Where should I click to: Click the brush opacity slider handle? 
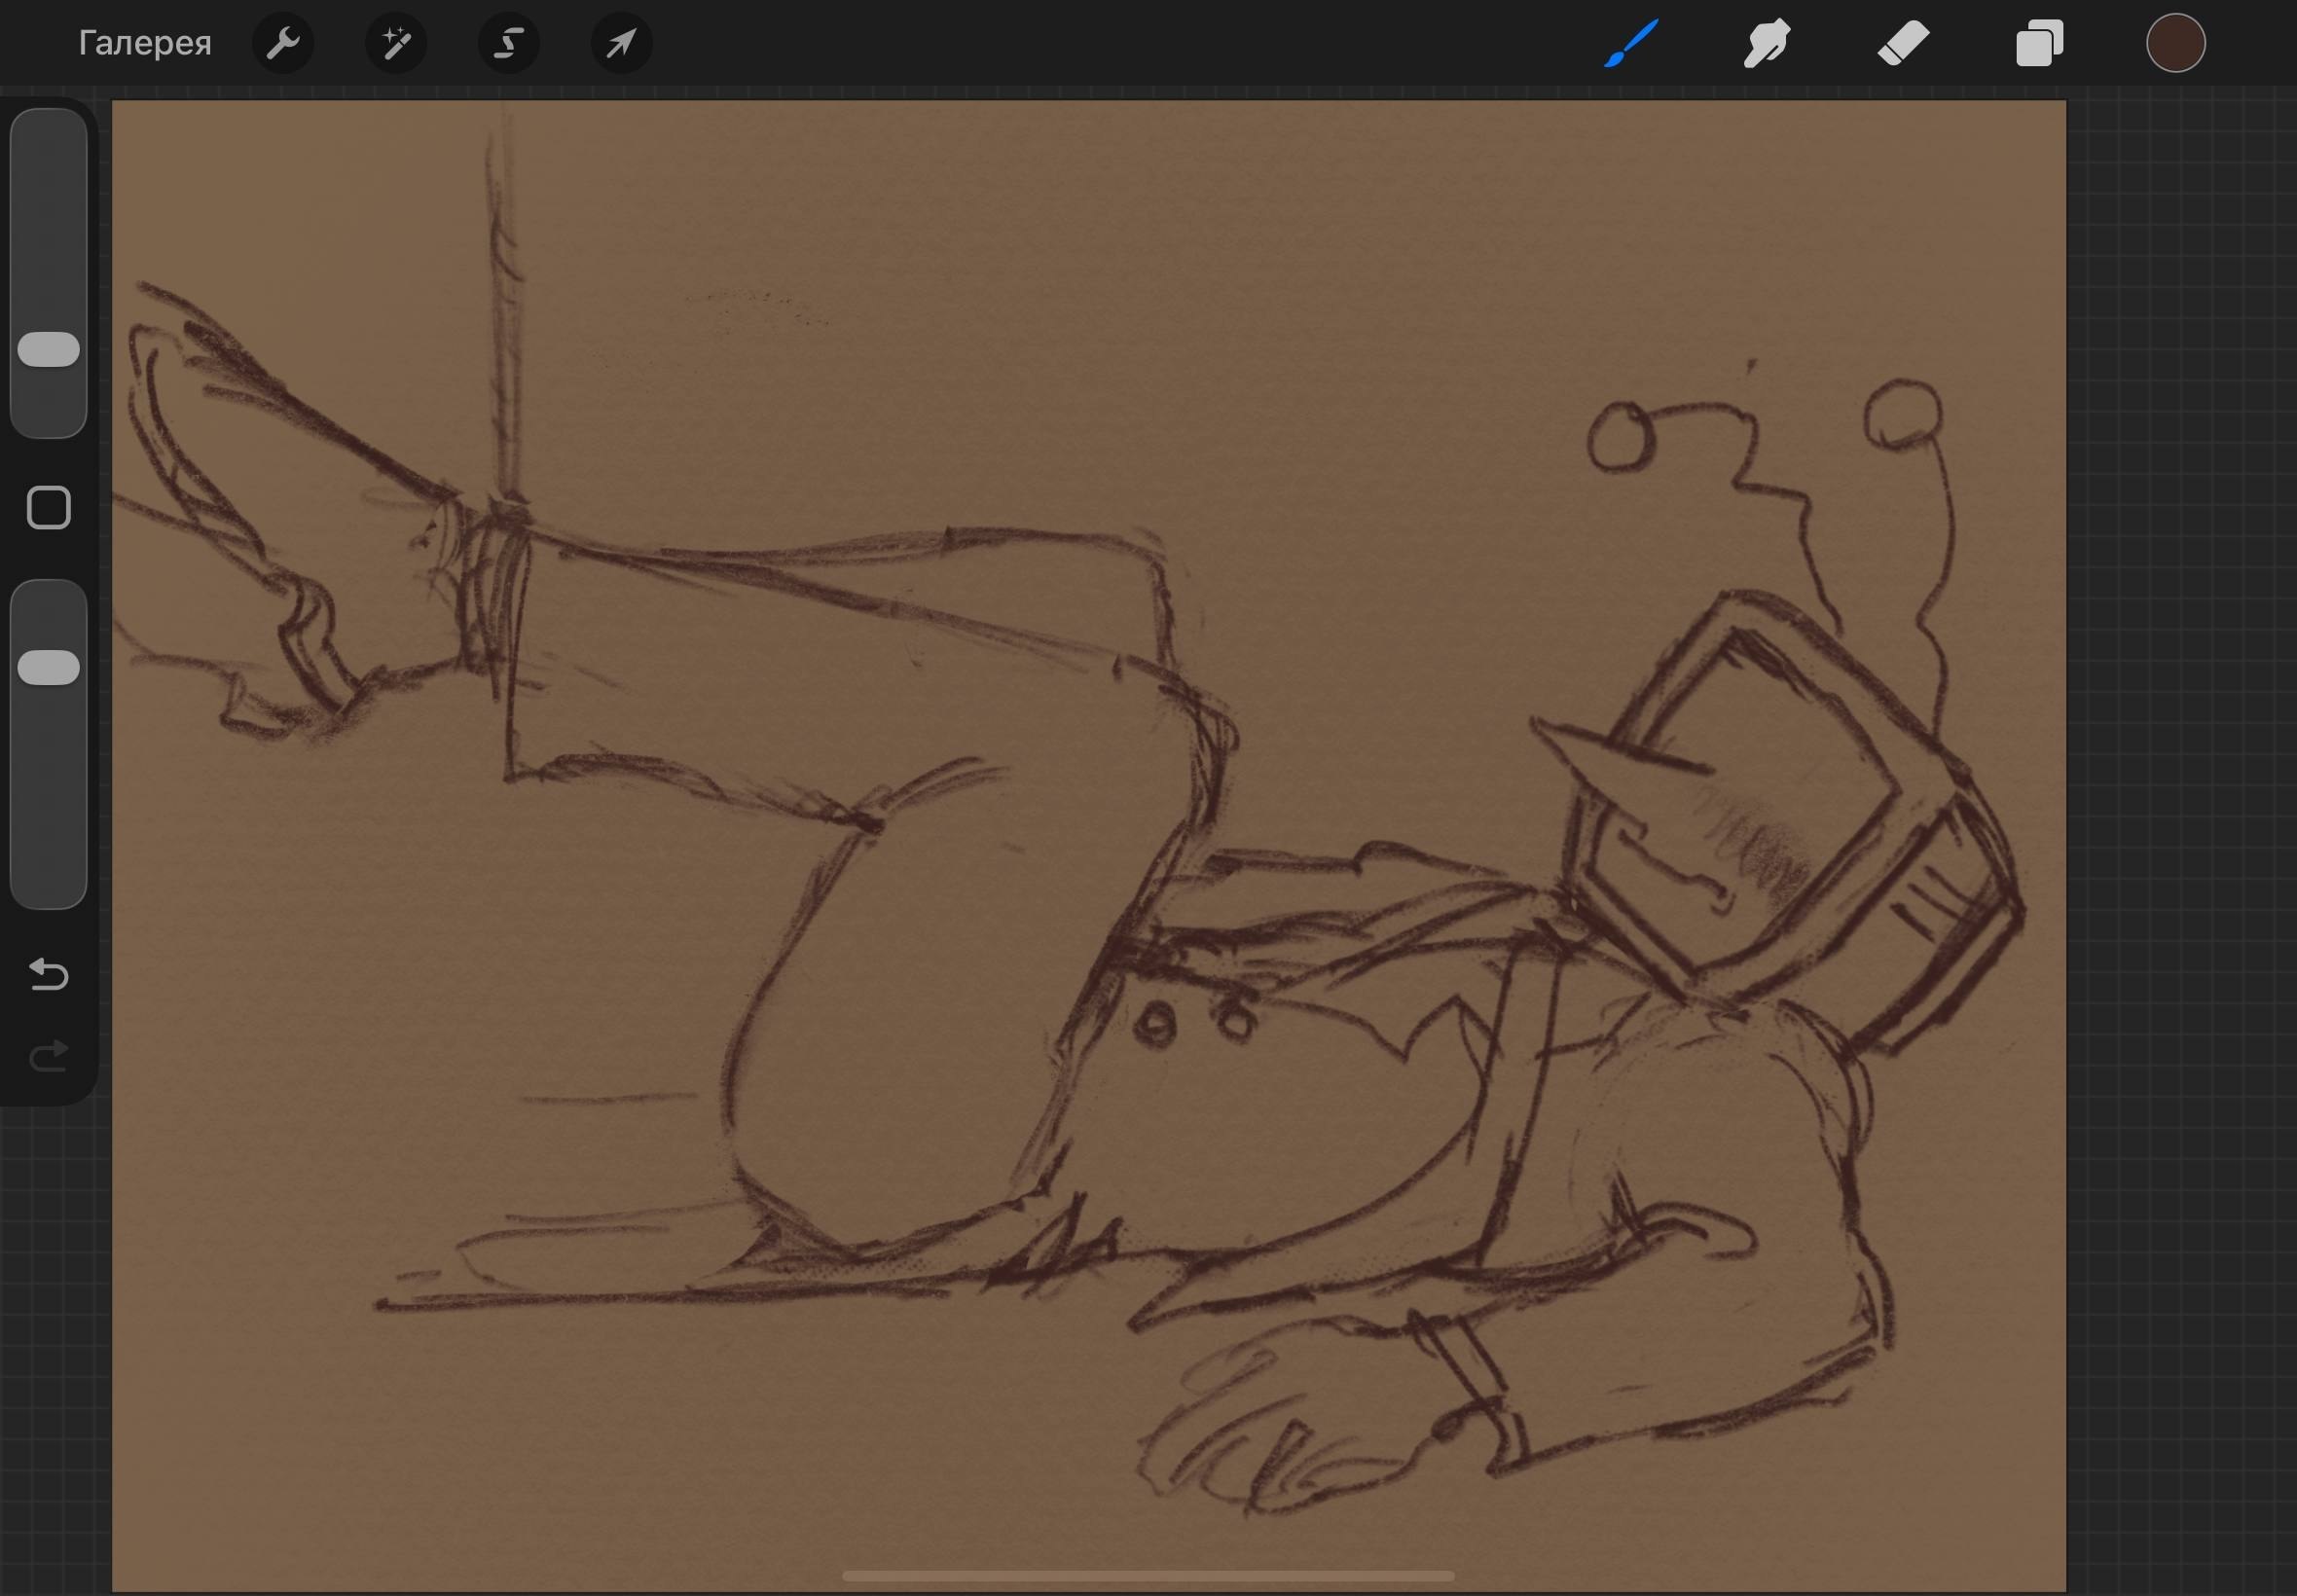(49, 667)
